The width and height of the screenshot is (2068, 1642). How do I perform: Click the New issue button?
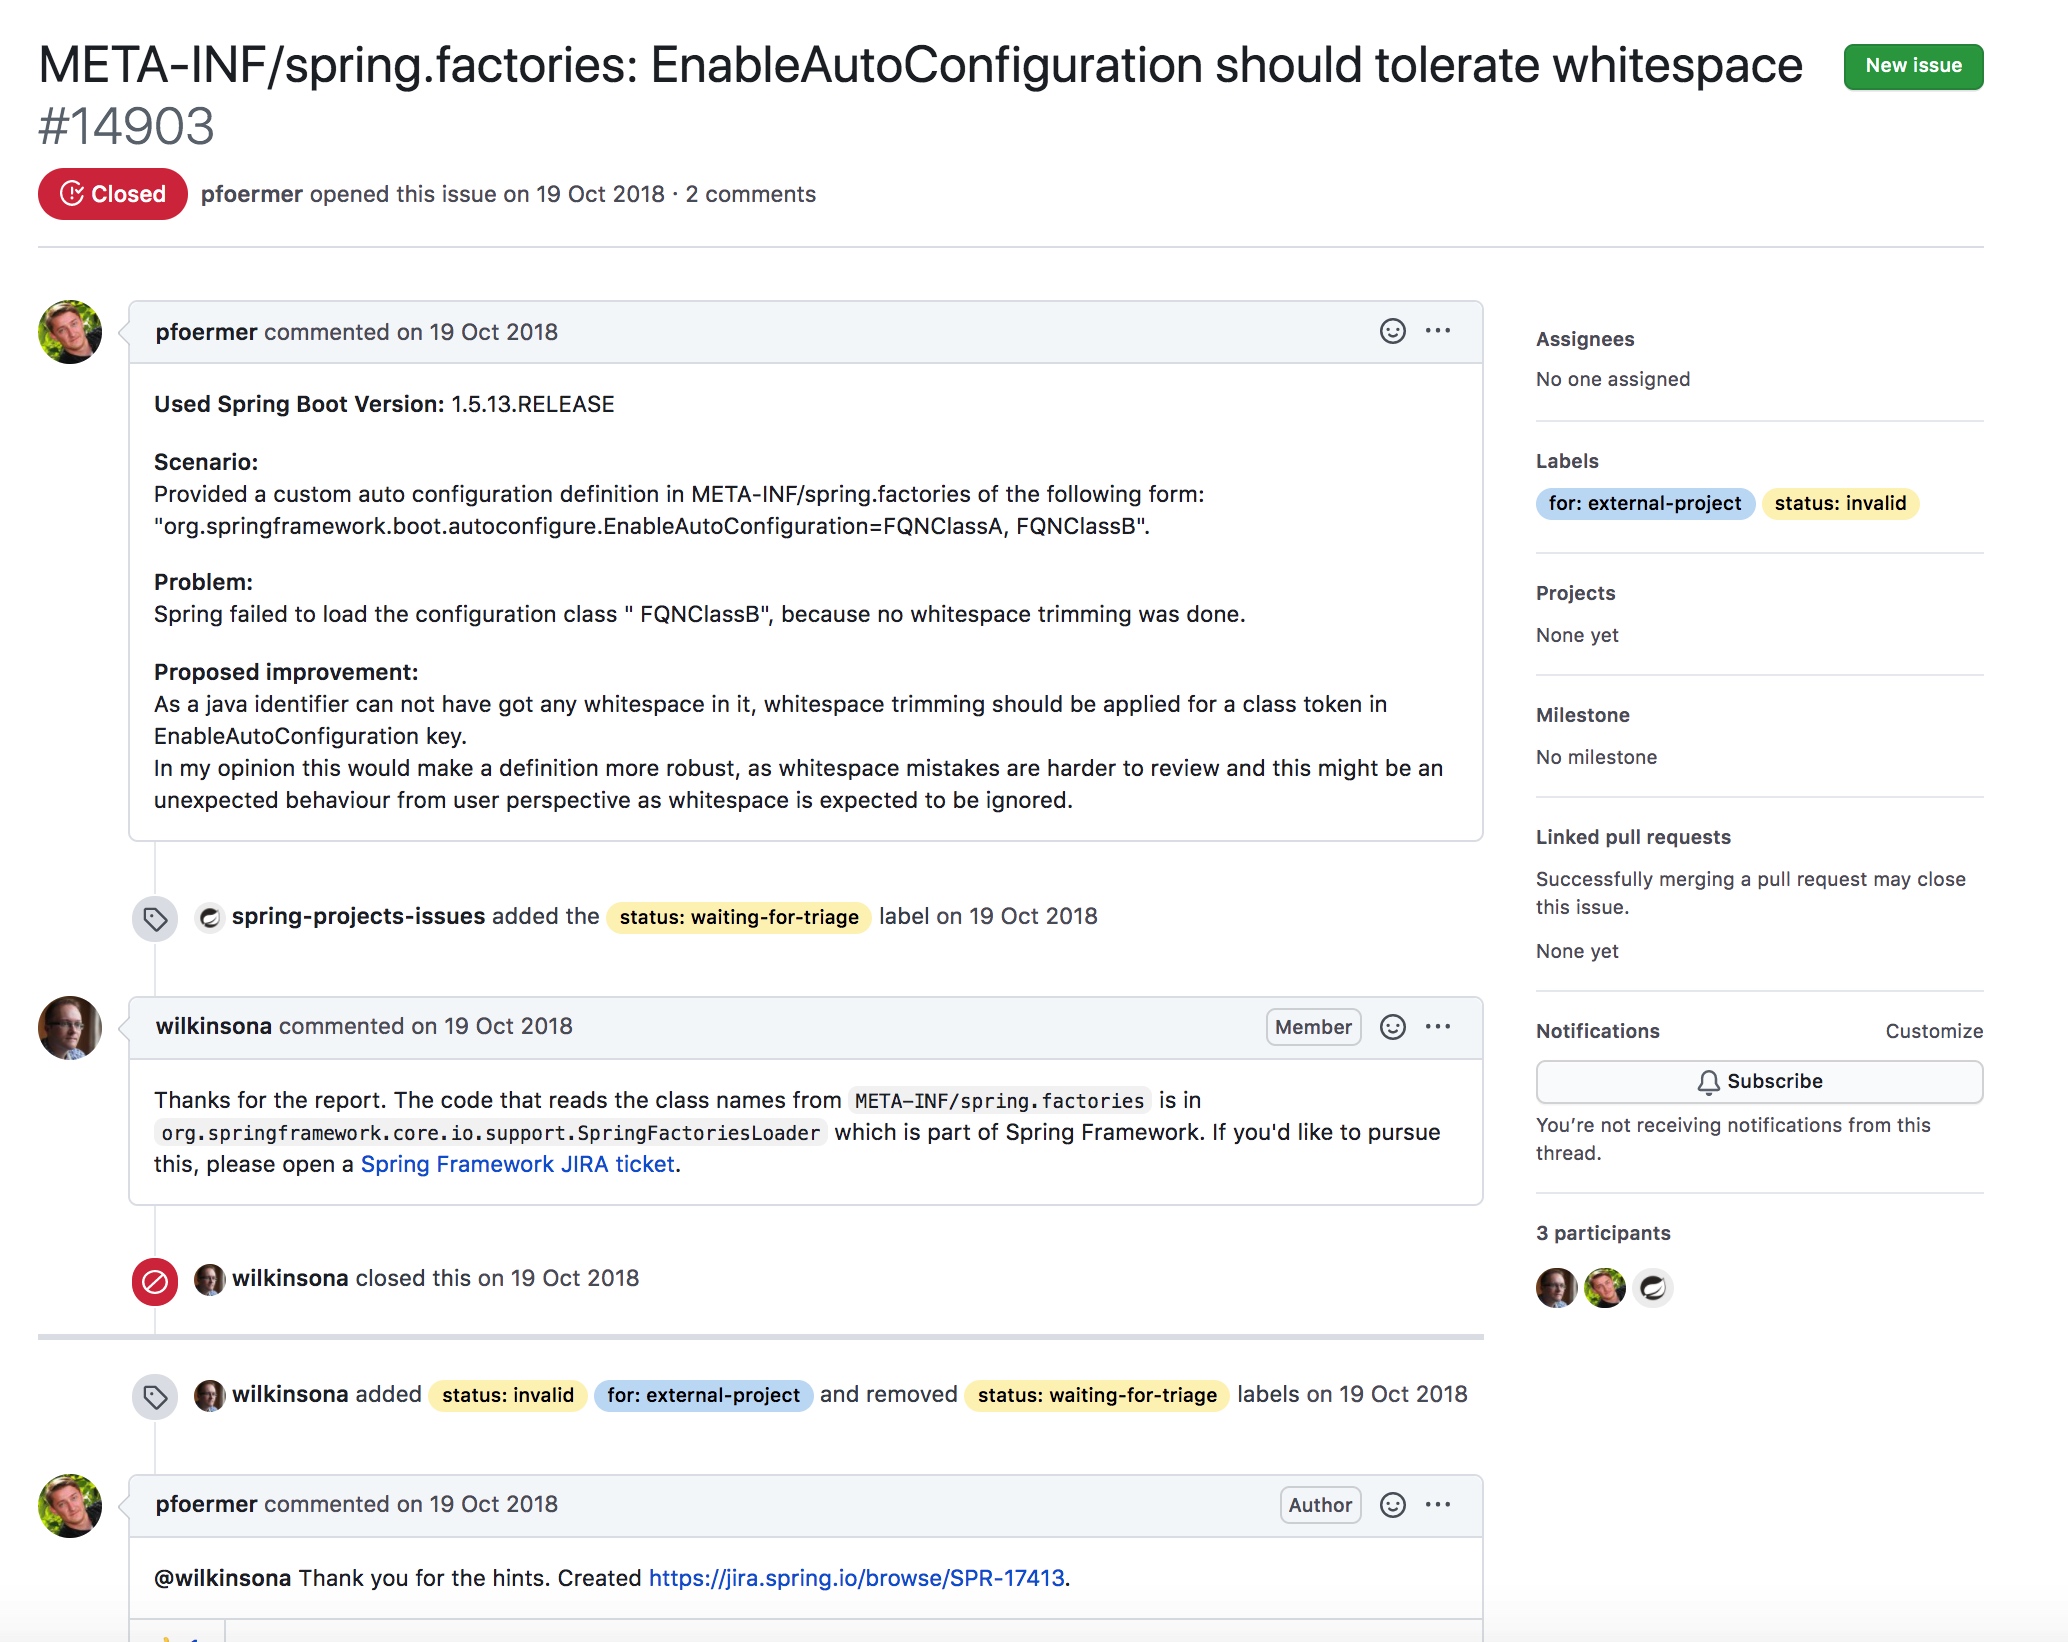[1912, 66]
